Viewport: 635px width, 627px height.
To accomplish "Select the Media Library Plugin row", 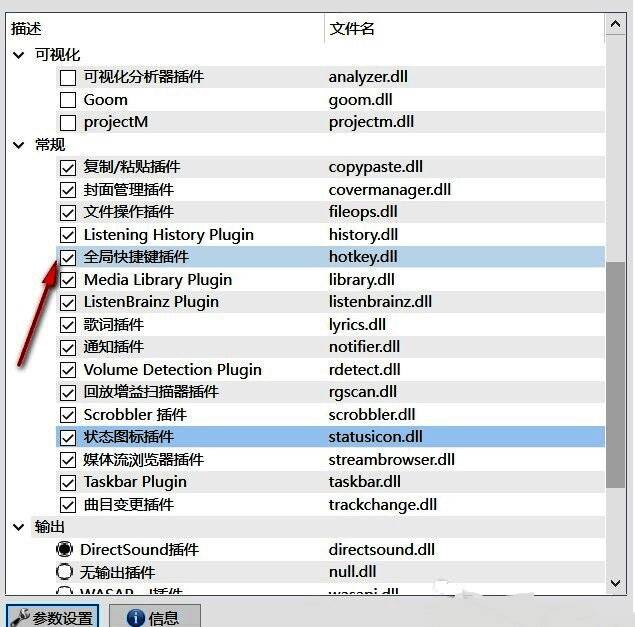I will pos(157,280).
